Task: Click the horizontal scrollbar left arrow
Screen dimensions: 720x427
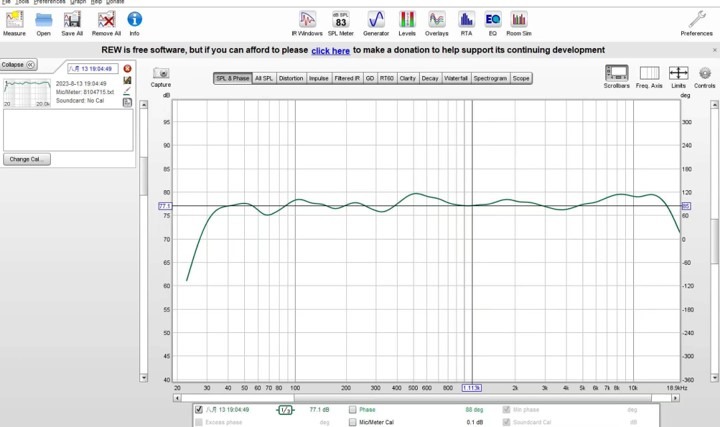Action: (177, 398)
